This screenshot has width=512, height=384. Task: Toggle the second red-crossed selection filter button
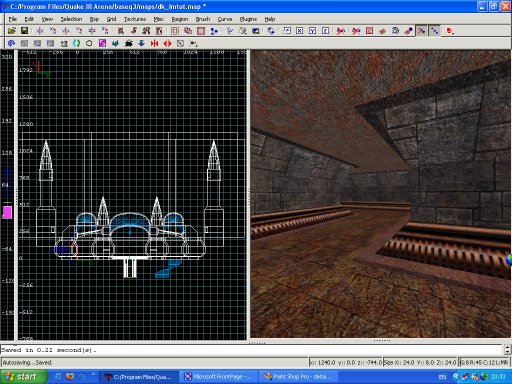[356, 31]
